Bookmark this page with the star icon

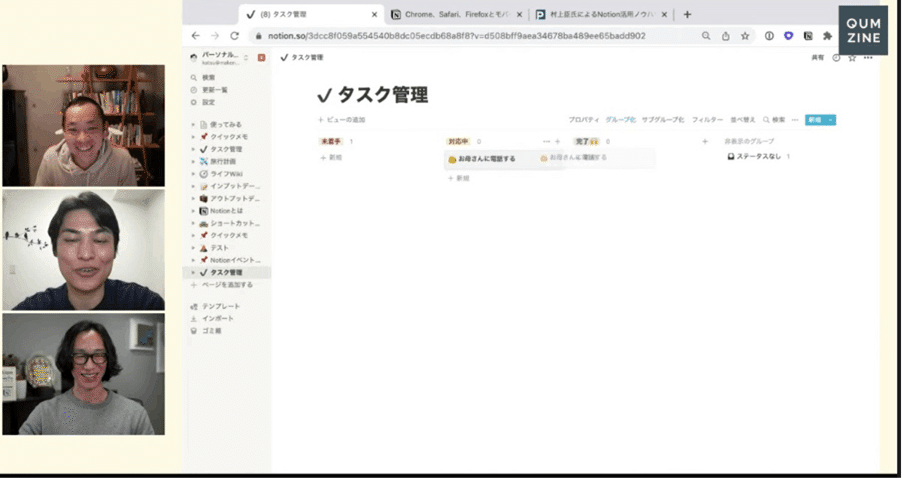pyautogui.click(x=745, y=35)
